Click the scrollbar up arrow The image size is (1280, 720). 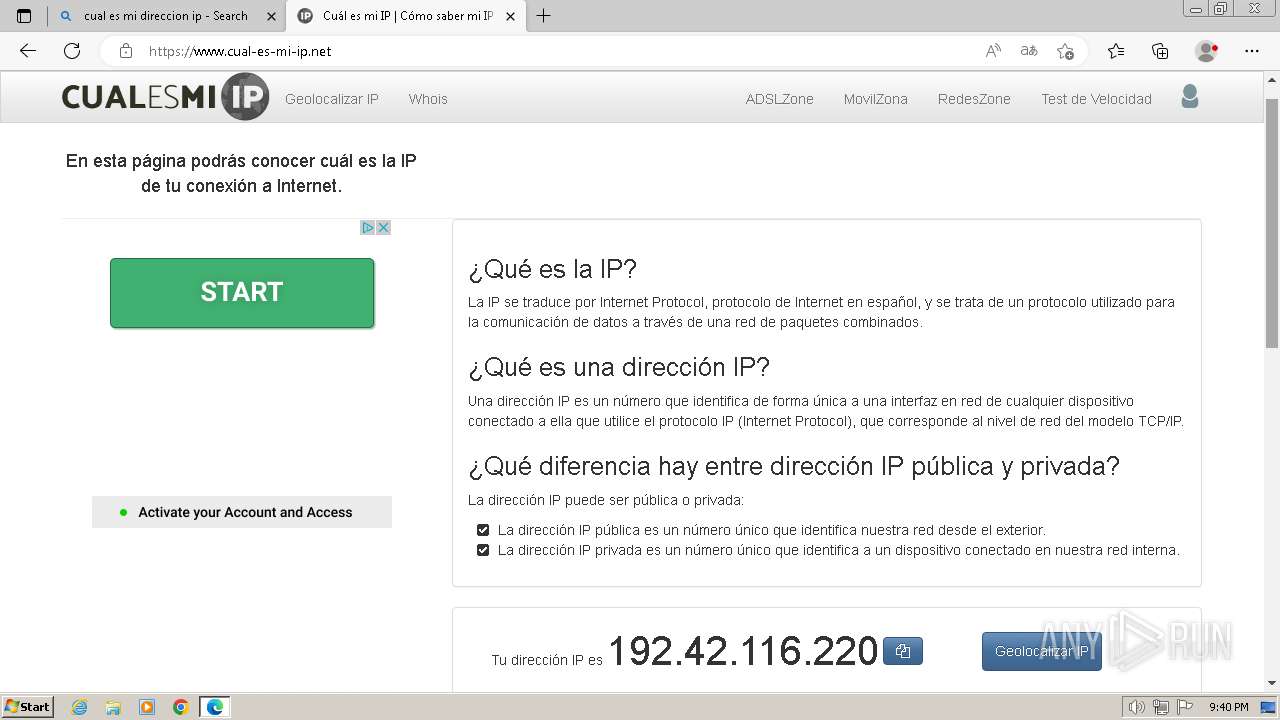[1272, 79]
